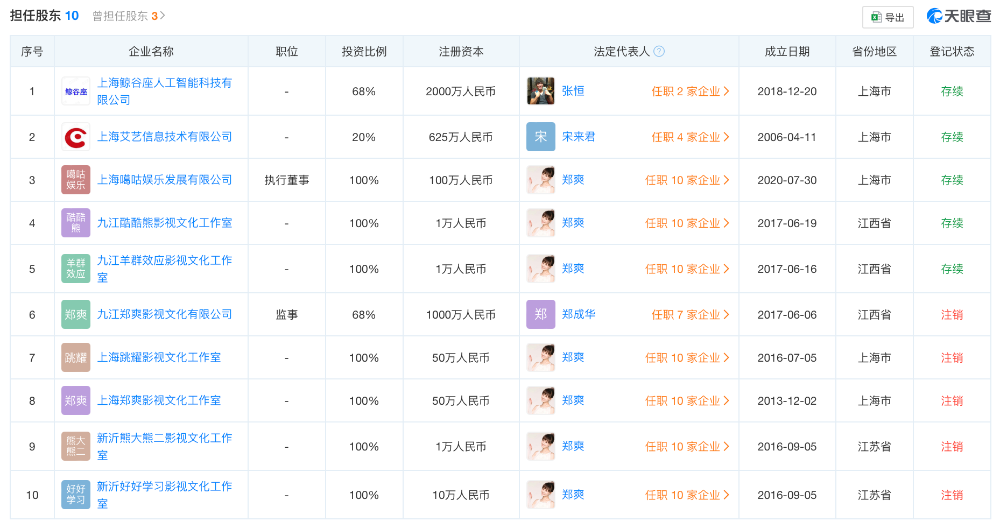Expand 任职 10 家企业 in 新沂熊大熊二 row
Image resolution: width=1000 pixels, height=527 pixels.
(687, 447)
